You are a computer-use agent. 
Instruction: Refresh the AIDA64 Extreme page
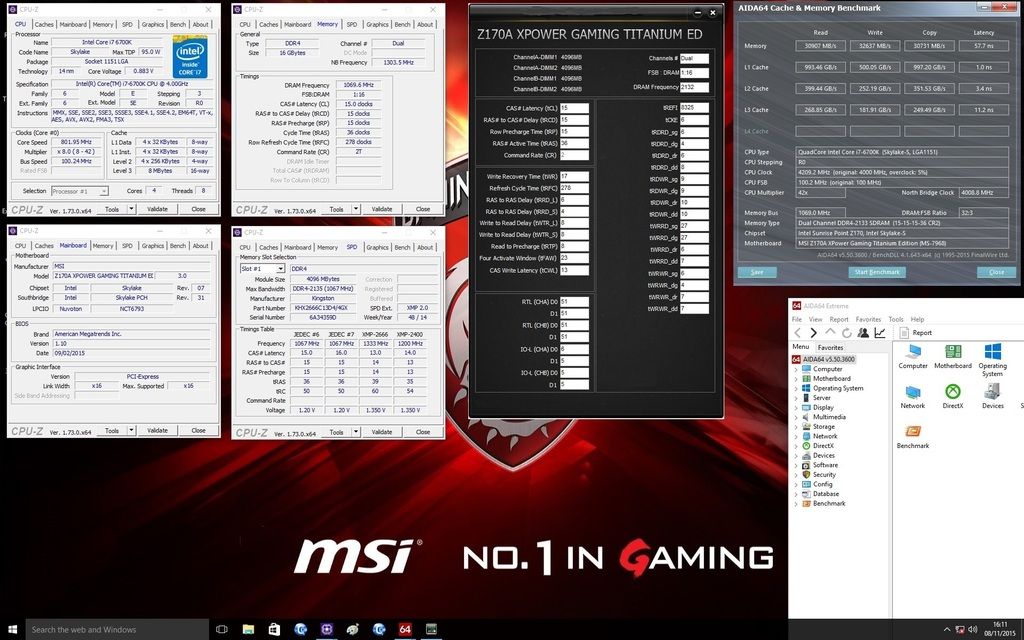click(x=846, y=333)
